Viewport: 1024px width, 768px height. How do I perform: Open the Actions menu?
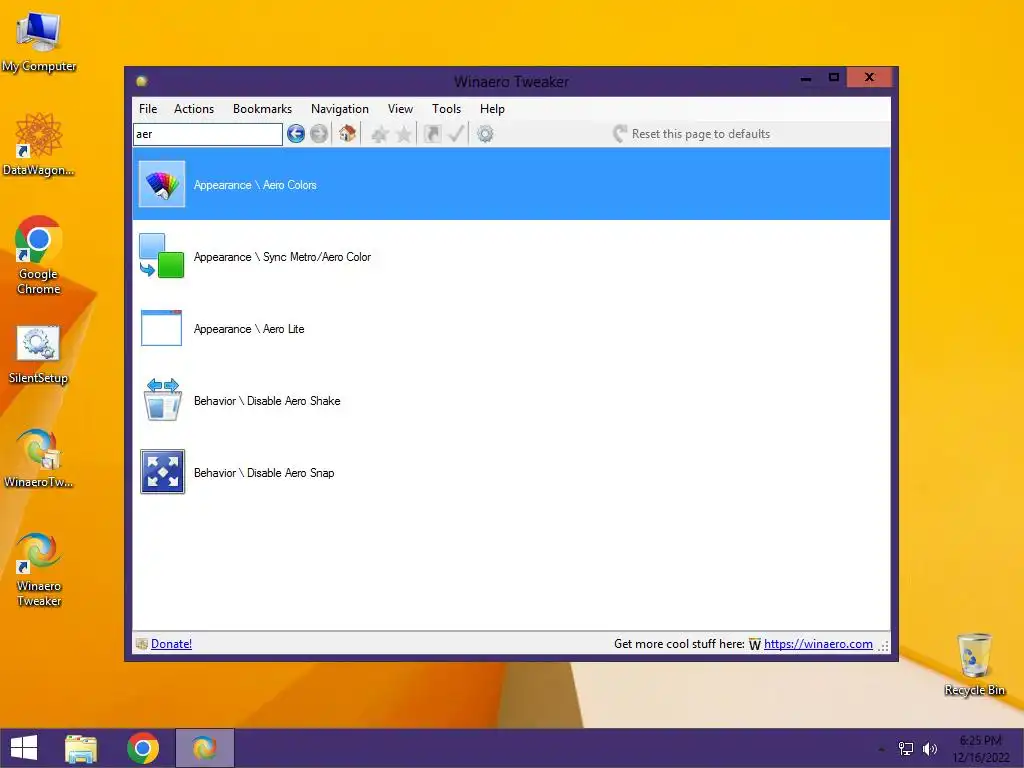[x=194, y=109]
